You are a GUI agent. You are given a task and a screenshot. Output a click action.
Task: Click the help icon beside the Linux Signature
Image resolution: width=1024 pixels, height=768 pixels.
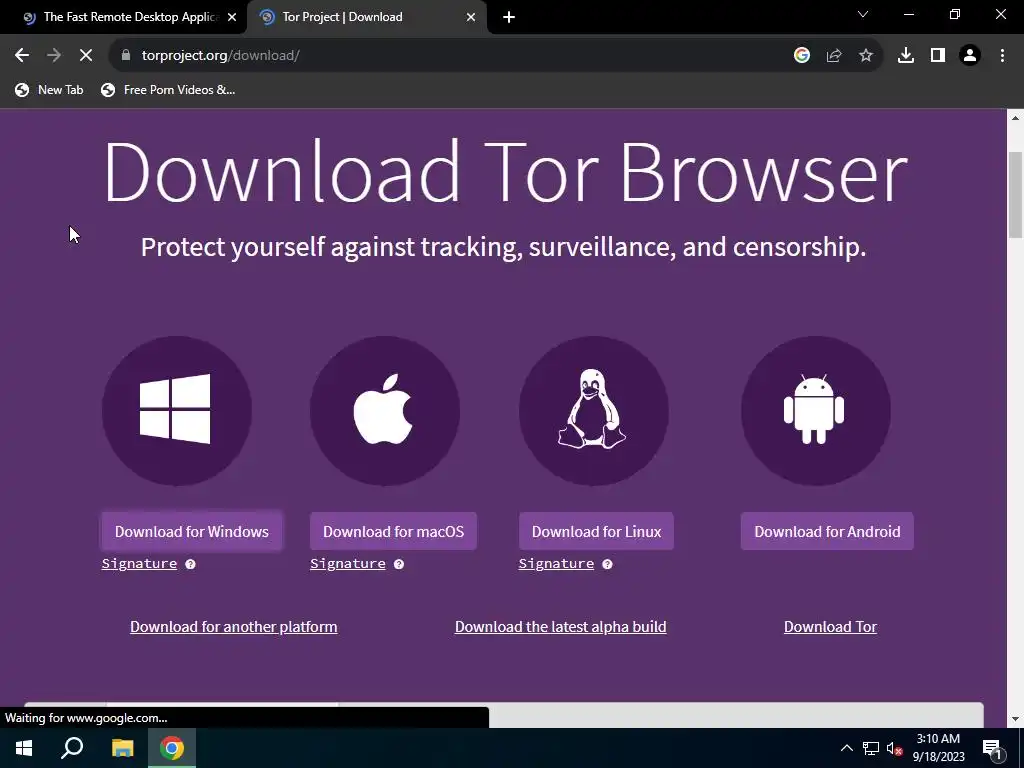pos(607,564)
